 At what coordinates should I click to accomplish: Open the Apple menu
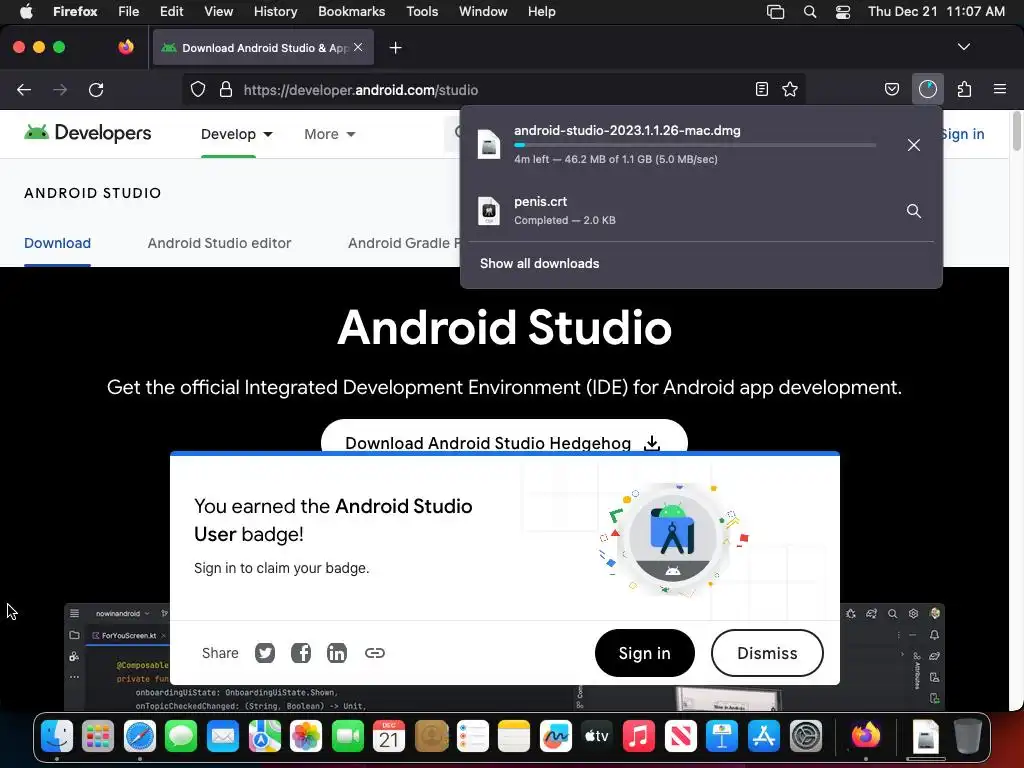pos(26,12)
